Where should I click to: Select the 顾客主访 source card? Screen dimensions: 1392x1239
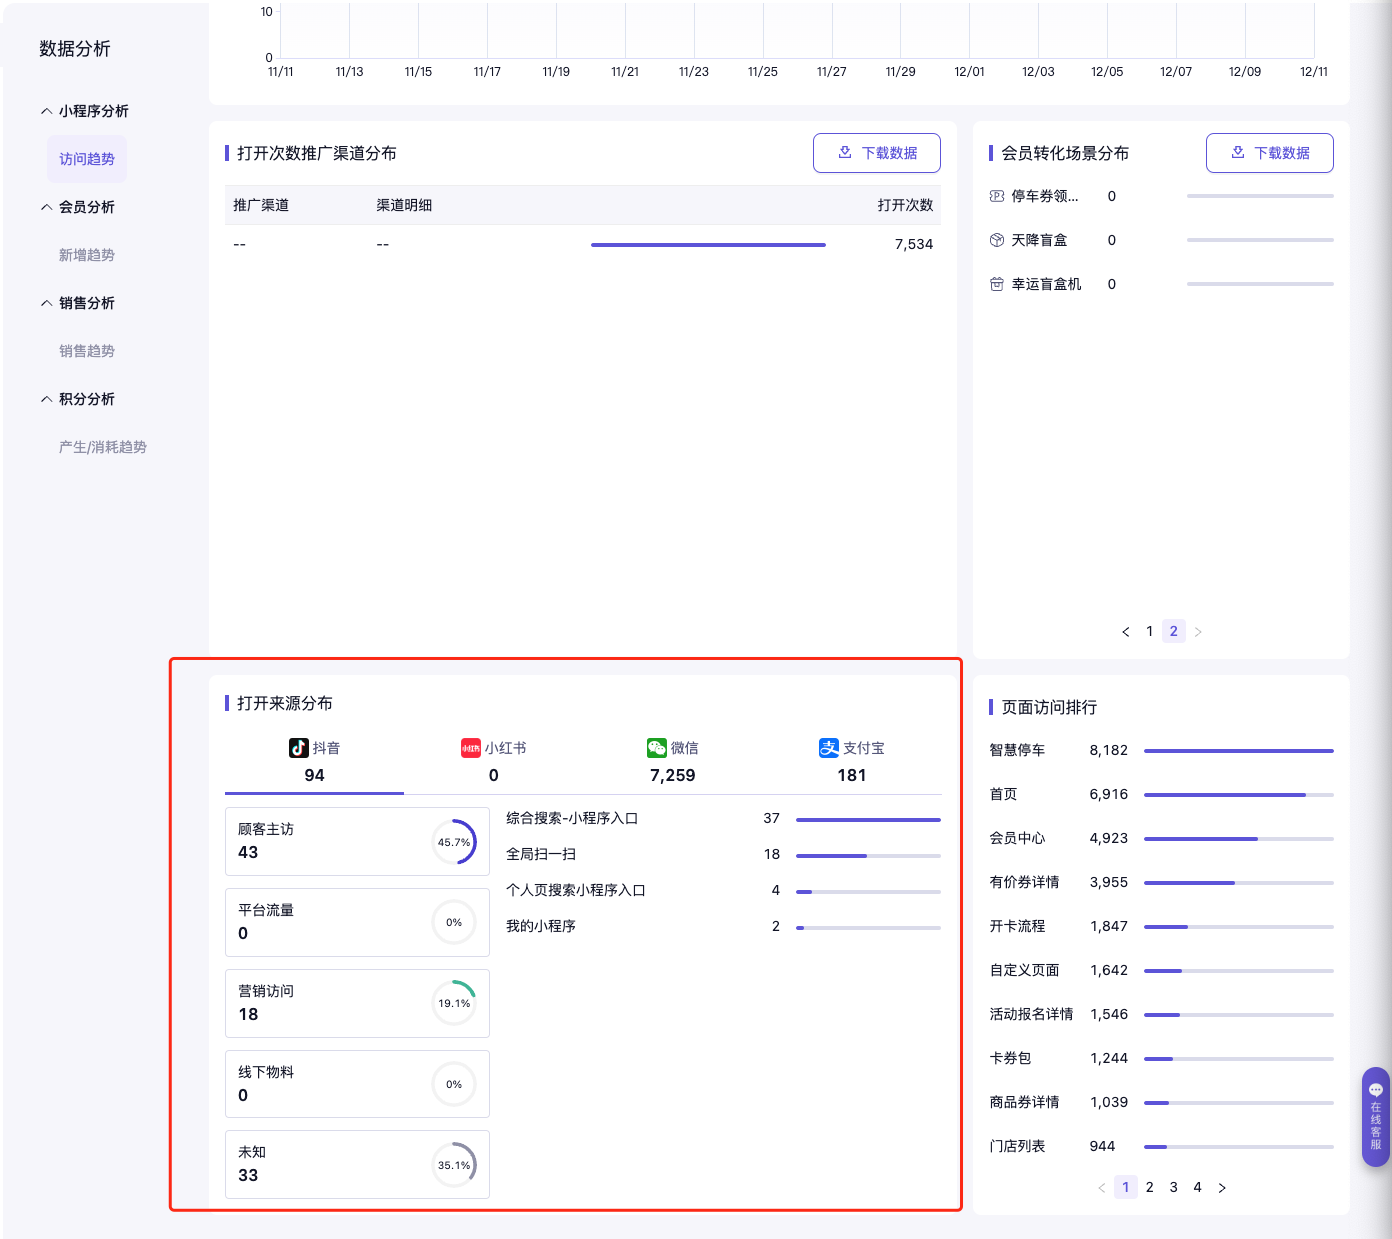357,841
